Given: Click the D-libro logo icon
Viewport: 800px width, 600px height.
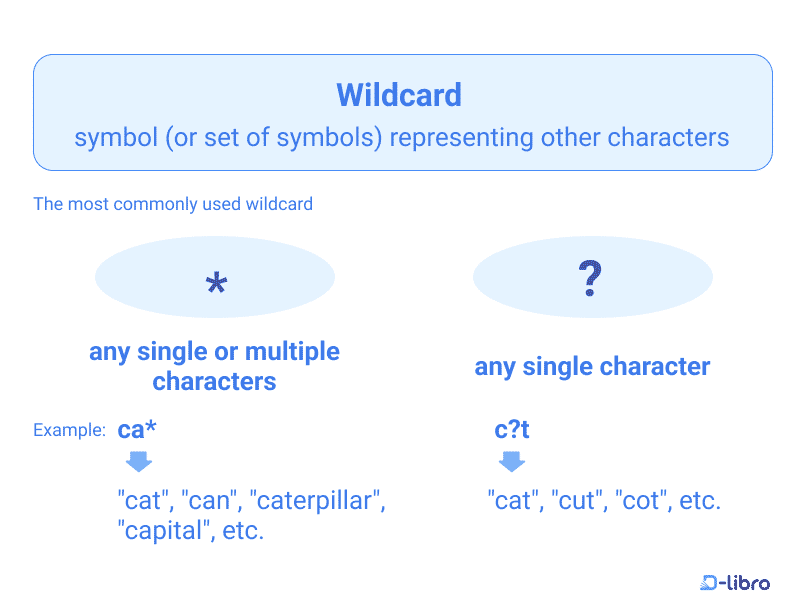Looking at the screenshot, I should (x=708, y=582).
